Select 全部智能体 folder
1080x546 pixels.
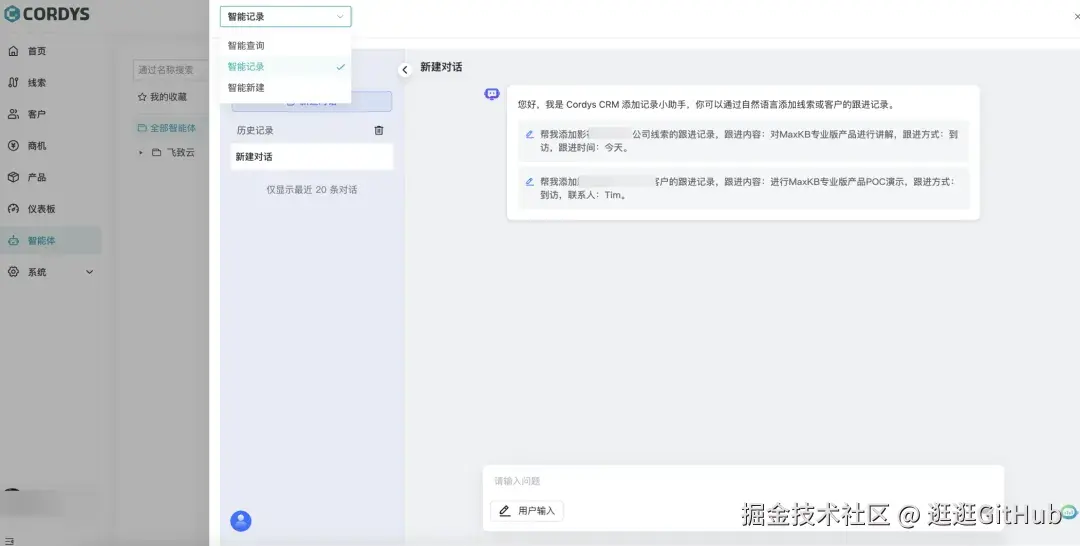click(x=167, y=128)
